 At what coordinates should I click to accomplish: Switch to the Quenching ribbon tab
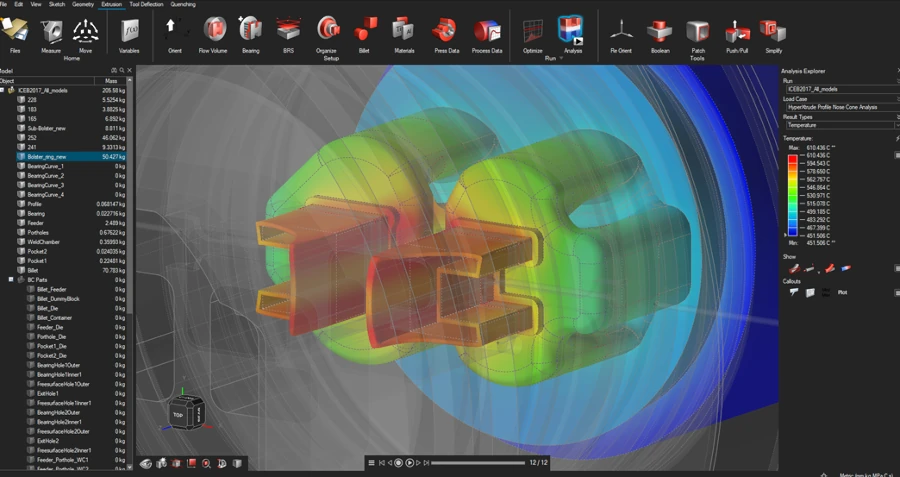click(x=183, y=4)
